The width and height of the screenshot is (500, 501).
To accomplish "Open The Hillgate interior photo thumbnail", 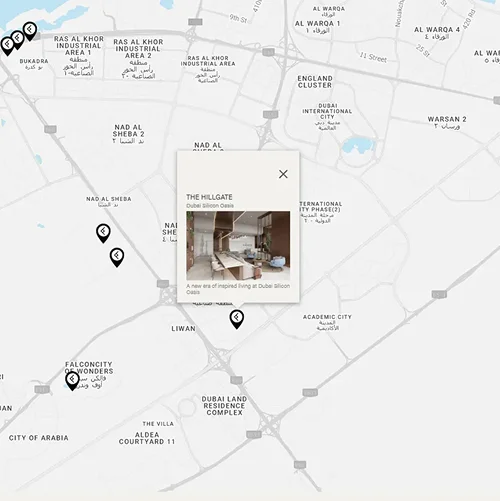I will pos(238,246).
